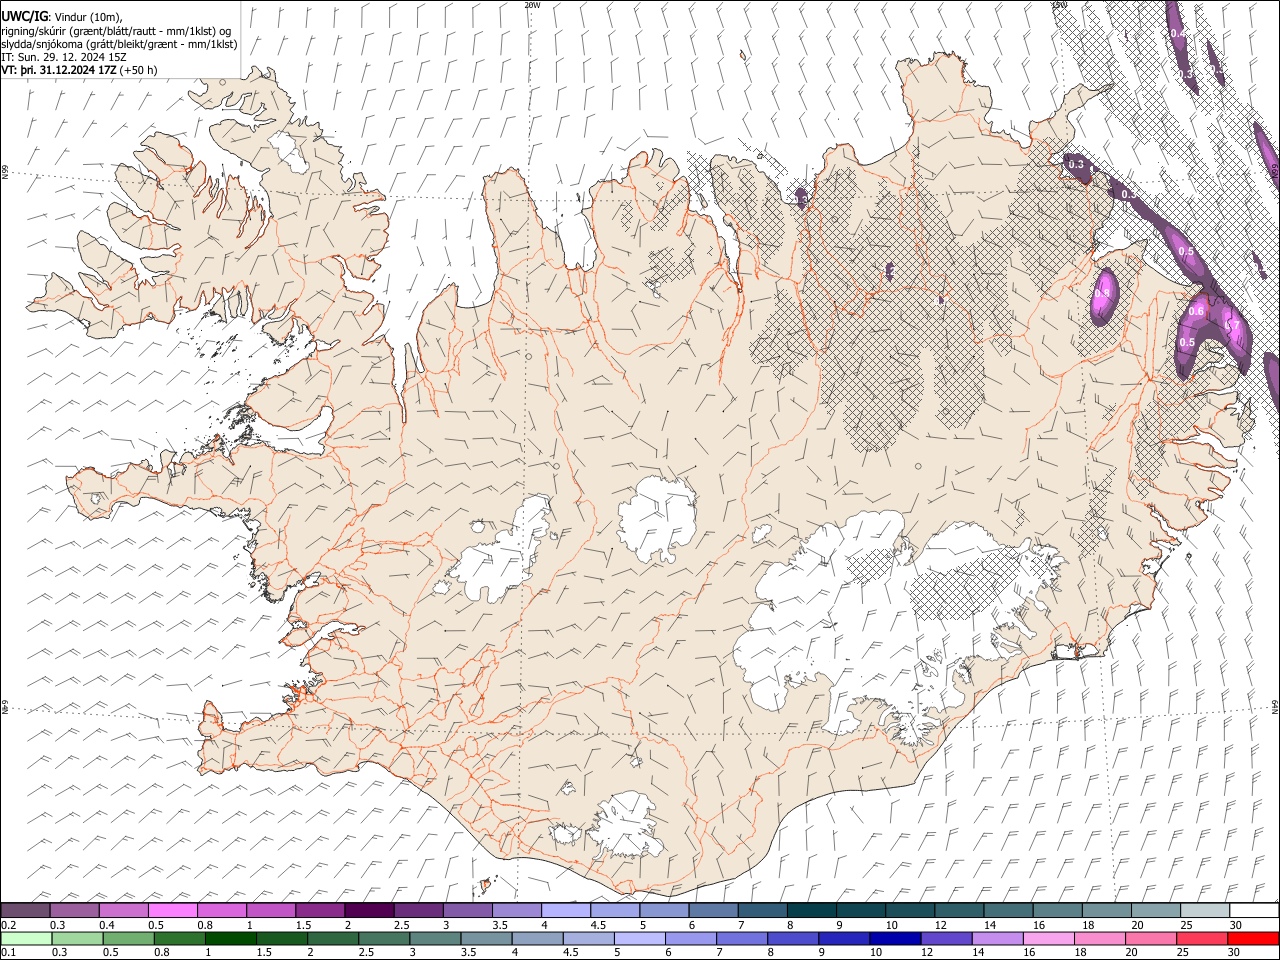Screen dimensions: 1280x960
Task: Click the 0.6 precipitation value on east coast
Action: tap(1197, 312)
